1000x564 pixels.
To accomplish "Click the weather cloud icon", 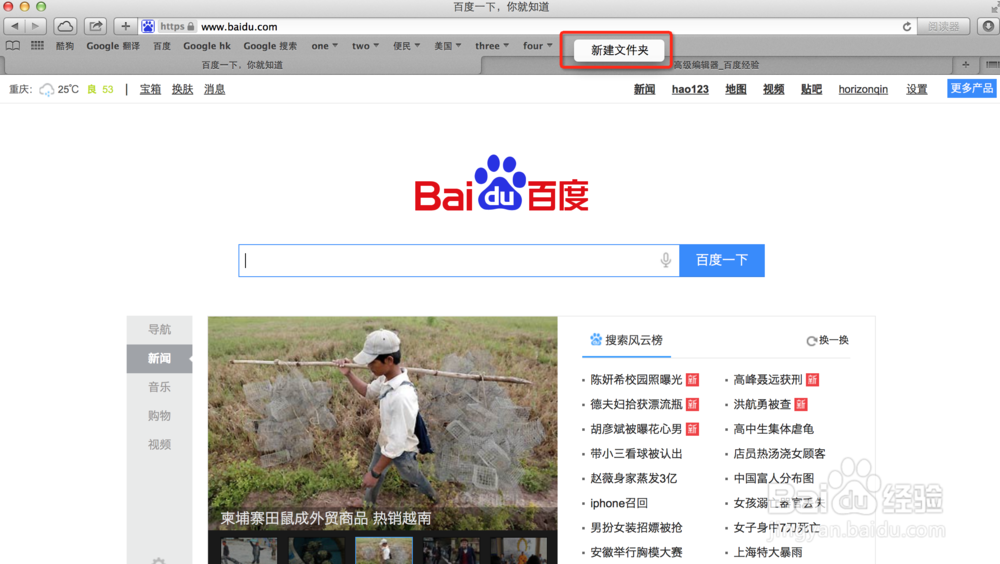I will point(47,90).
